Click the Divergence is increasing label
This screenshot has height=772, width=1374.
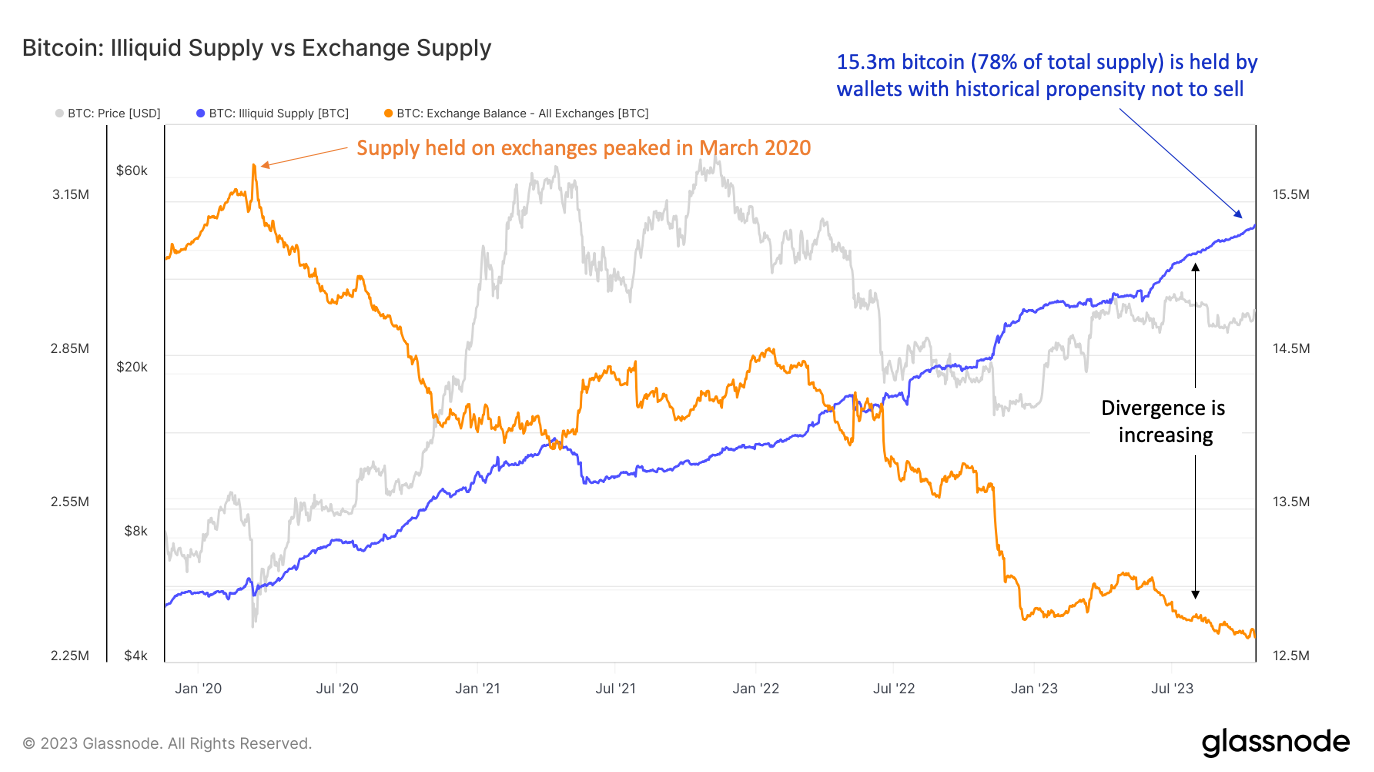click(1163, 421)
